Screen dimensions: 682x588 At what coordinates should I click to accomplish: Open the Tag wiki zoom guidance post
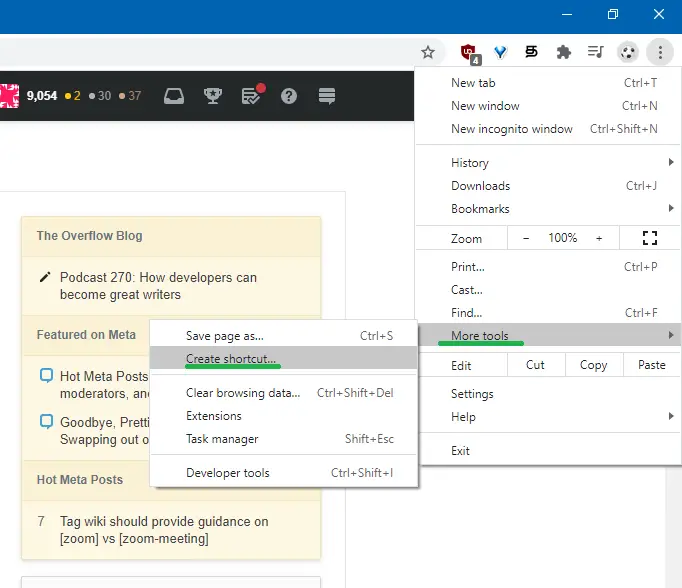pos(164,530)
